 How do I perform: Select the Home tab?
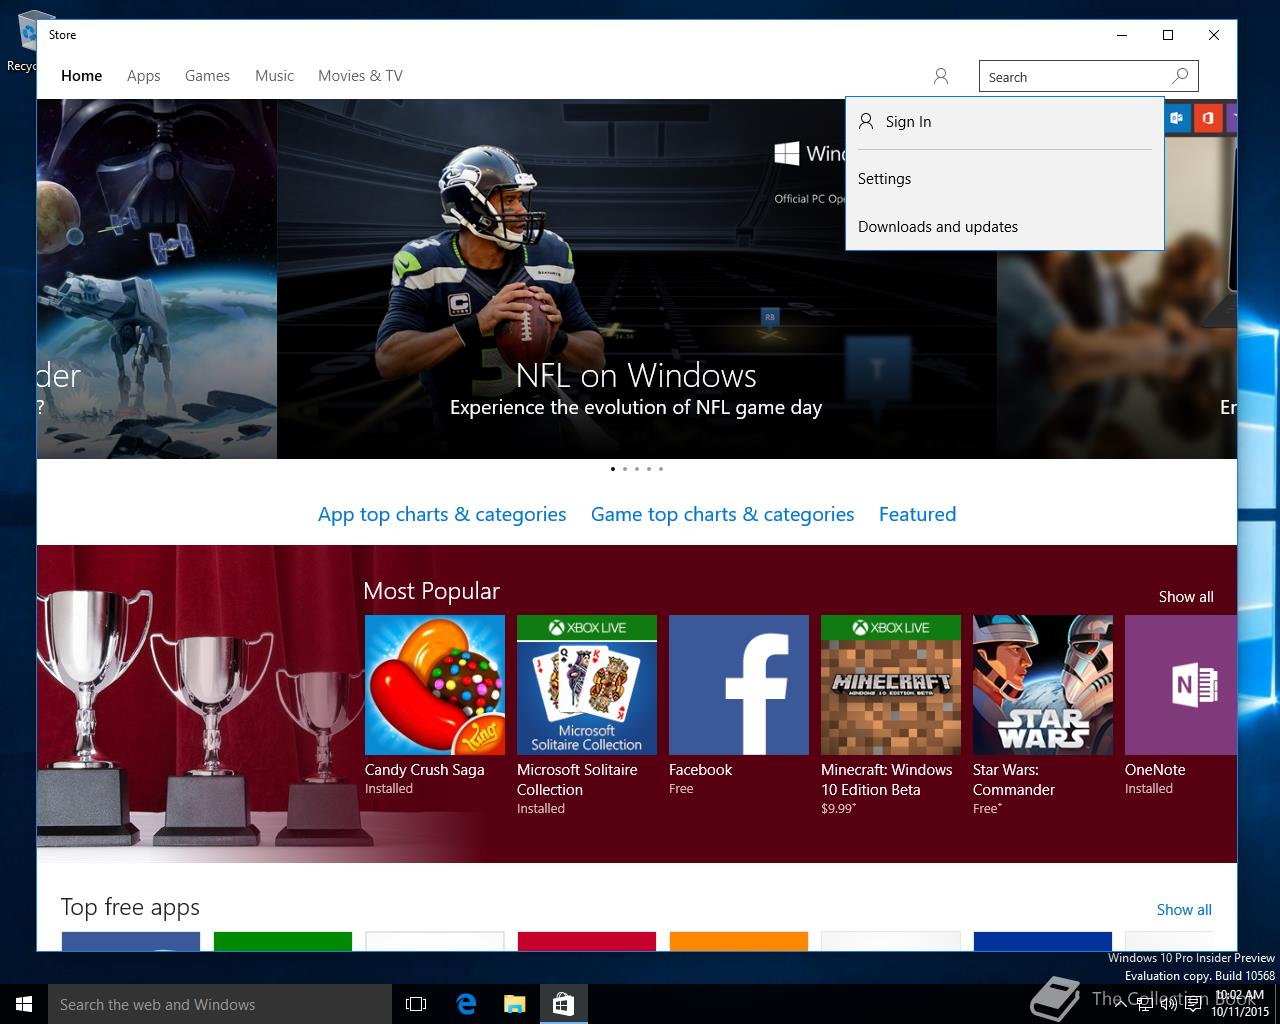(82, 76)
